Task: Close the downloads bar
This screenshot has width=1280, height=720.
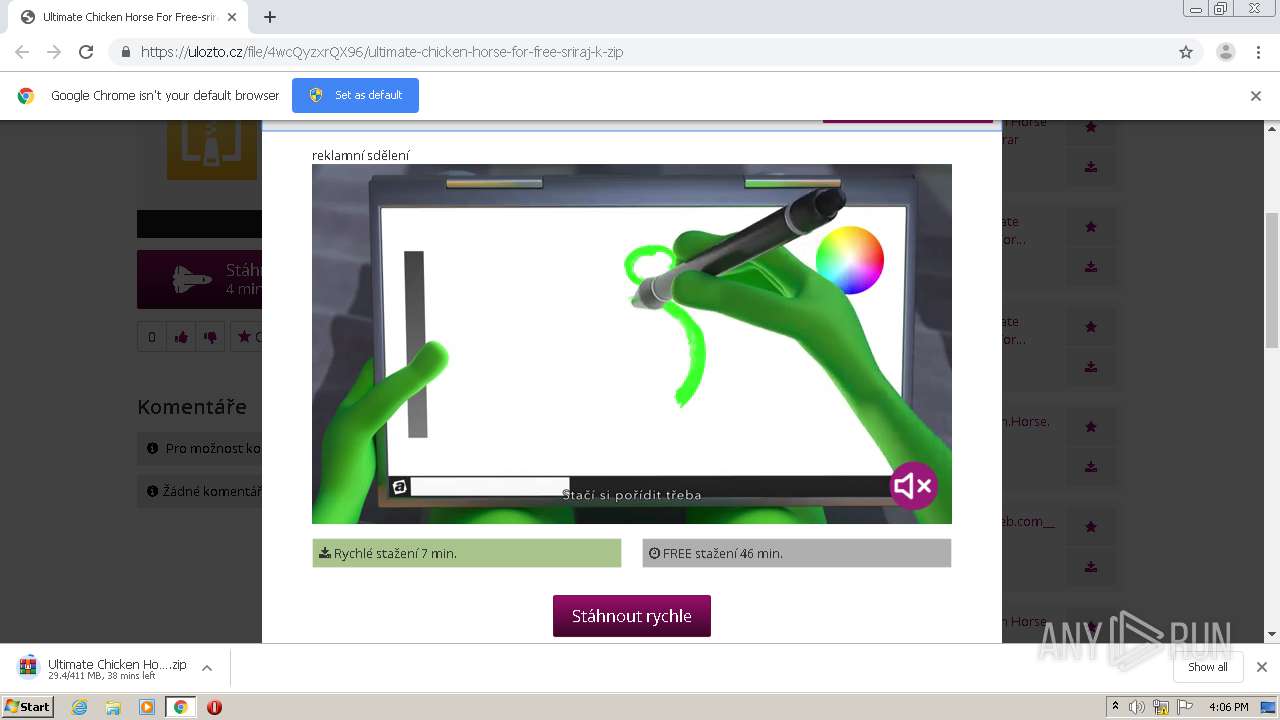Action: point(1262,667)
